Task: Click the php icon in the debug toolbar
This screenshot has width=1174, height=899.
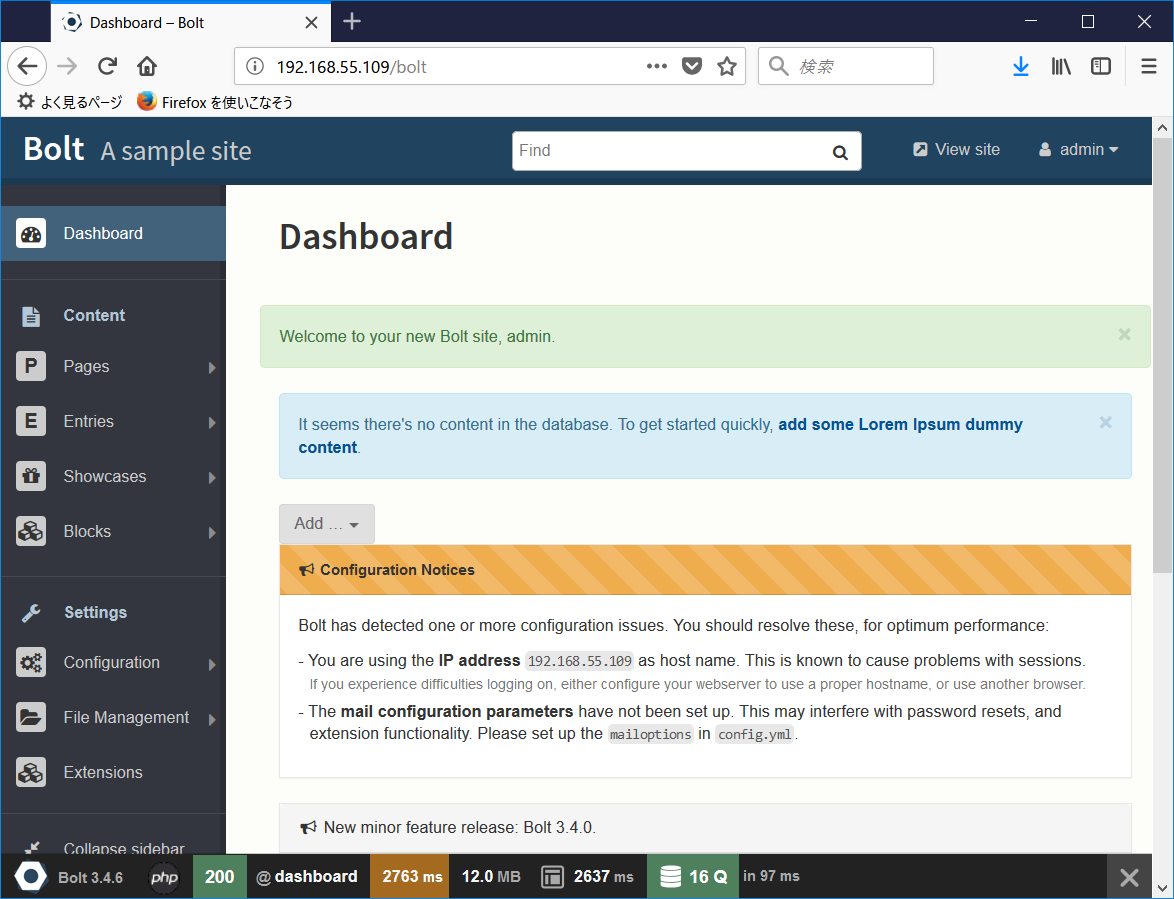Action: (x=164, y=877)
